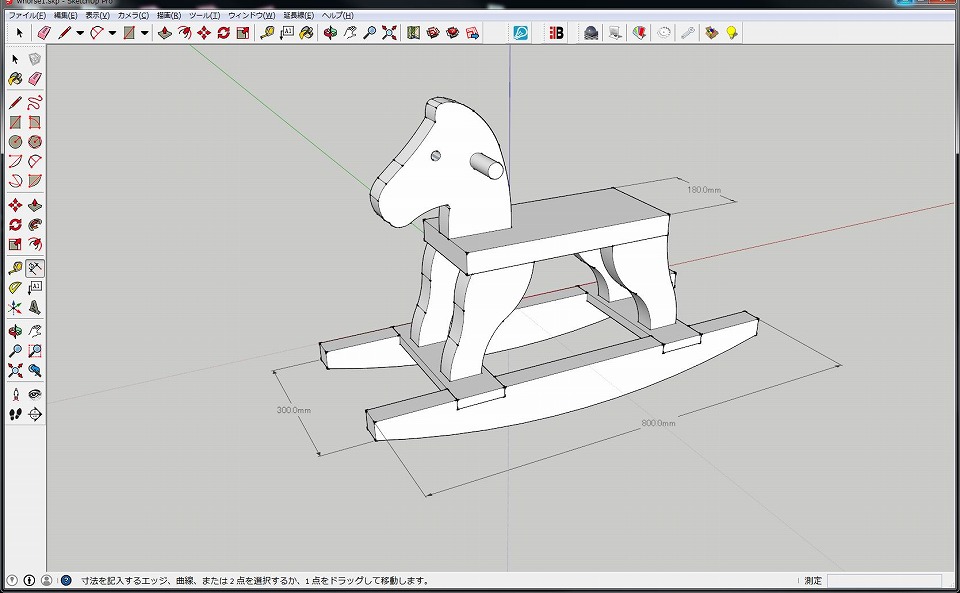Viewport: 960px width, 593px height.
Task: Click the Rotate tool in top toolbar
Action: (223, 33)
